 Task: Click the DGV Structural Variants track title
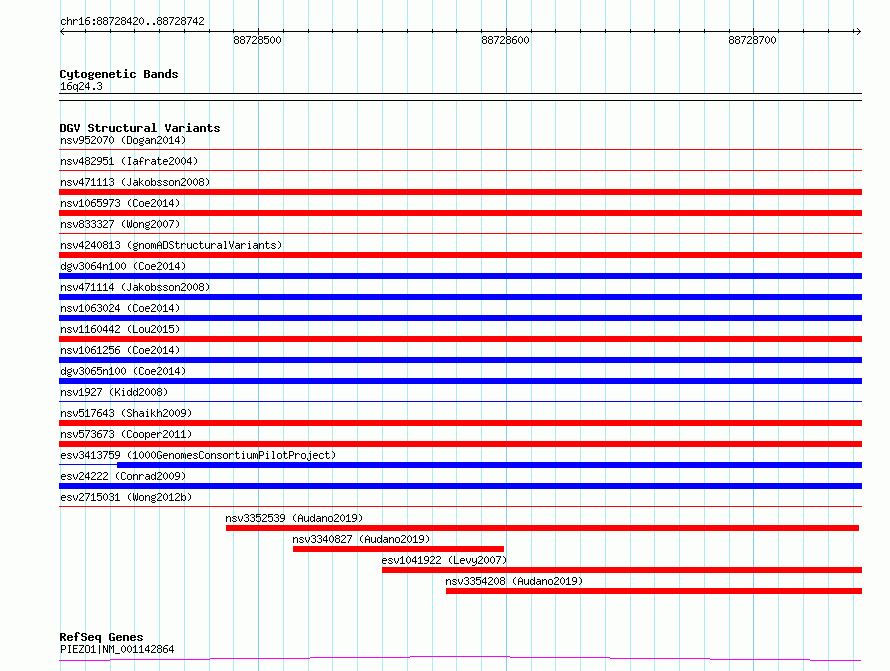click(140, 128)
